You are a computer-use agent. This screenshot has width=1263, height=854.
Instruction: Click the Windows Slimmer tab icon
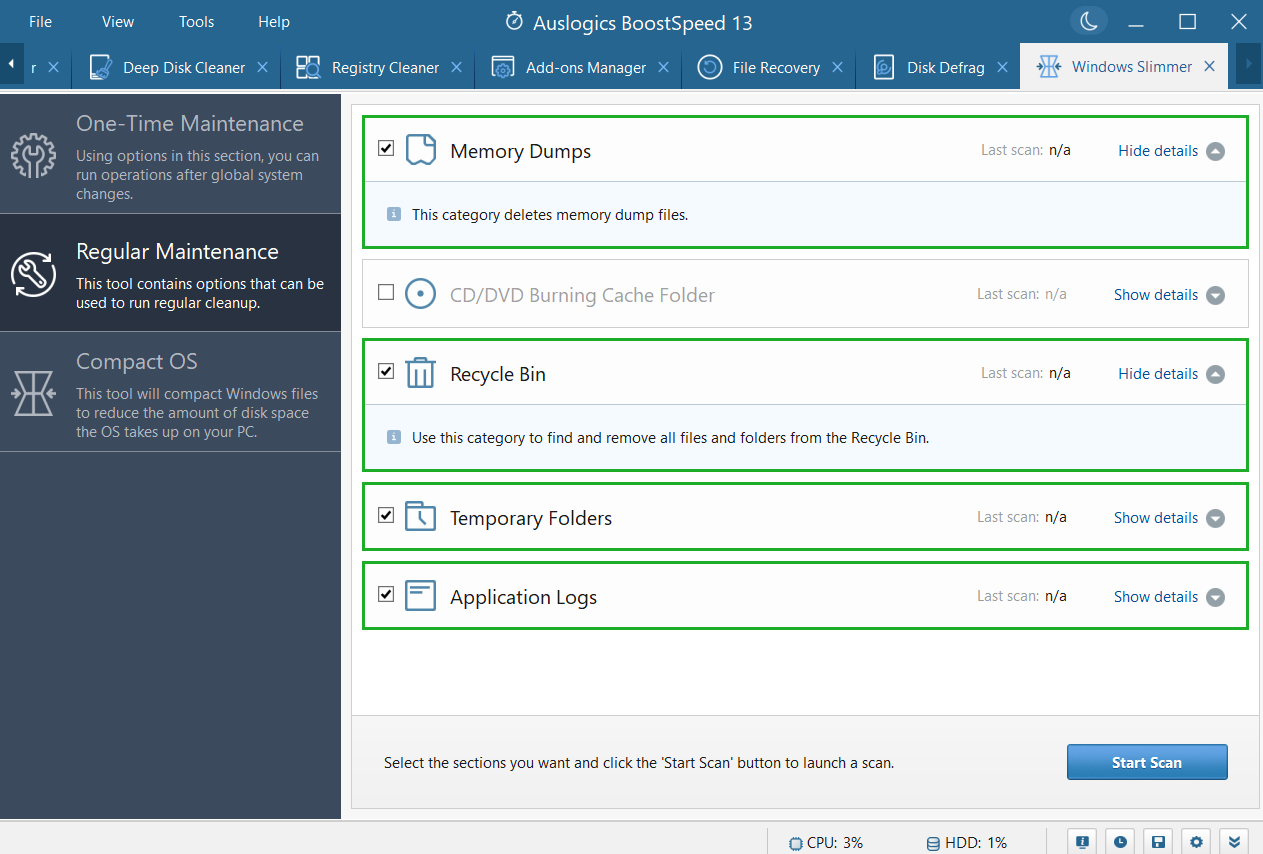click(x=1048, y=67)
